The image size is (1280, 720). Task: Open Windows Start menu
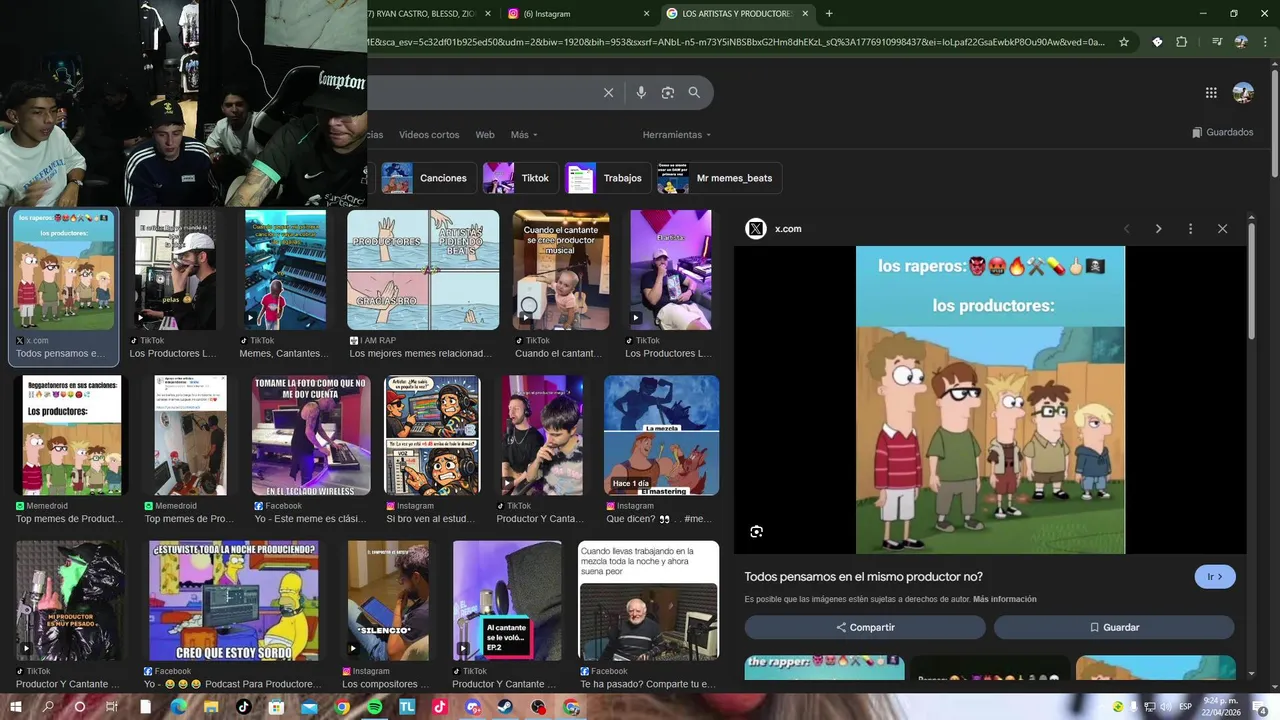point(16,707)
